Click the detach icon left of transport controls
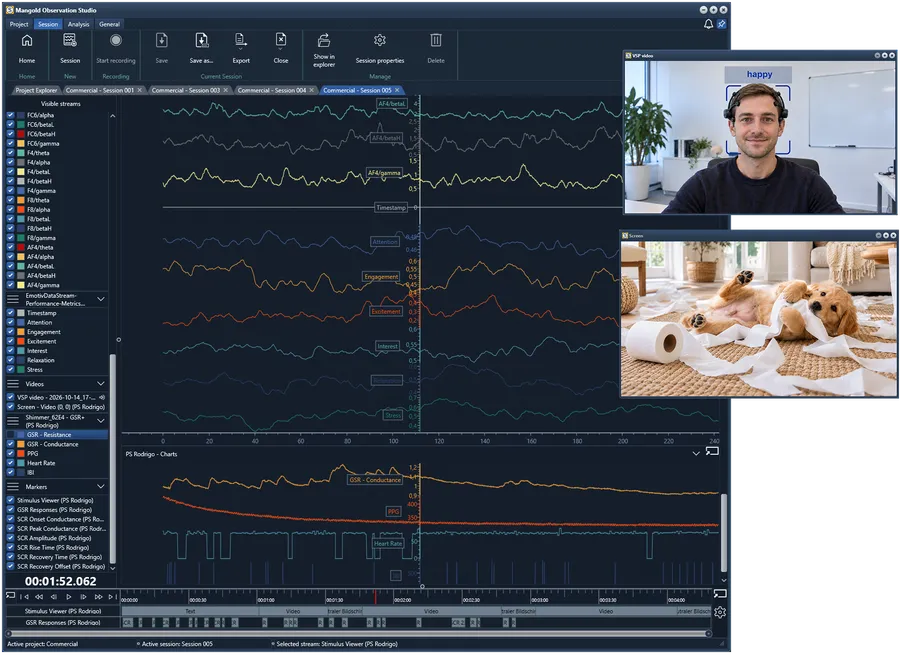Screen dimensions: 900x658 click(10, 595)
